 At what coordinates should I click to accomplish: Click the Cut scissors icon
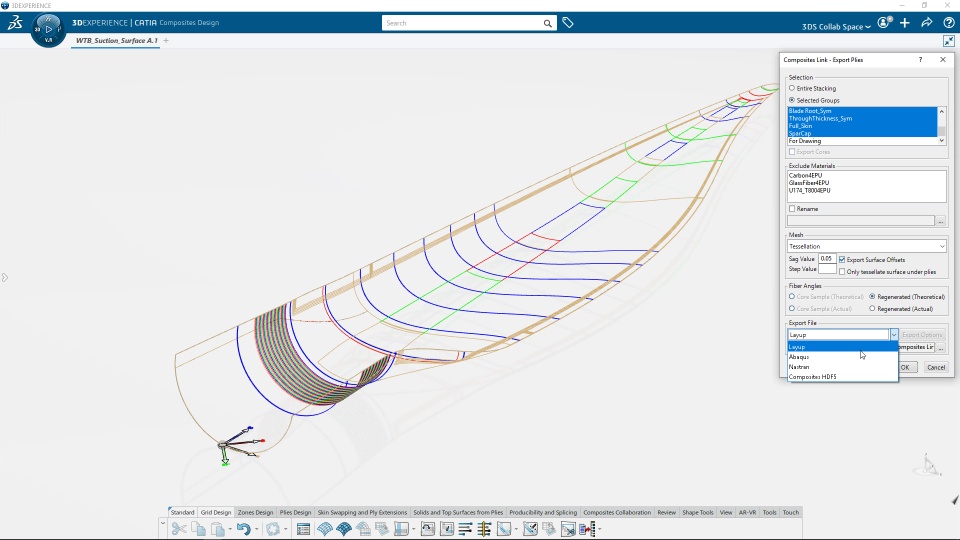[179, 528]
